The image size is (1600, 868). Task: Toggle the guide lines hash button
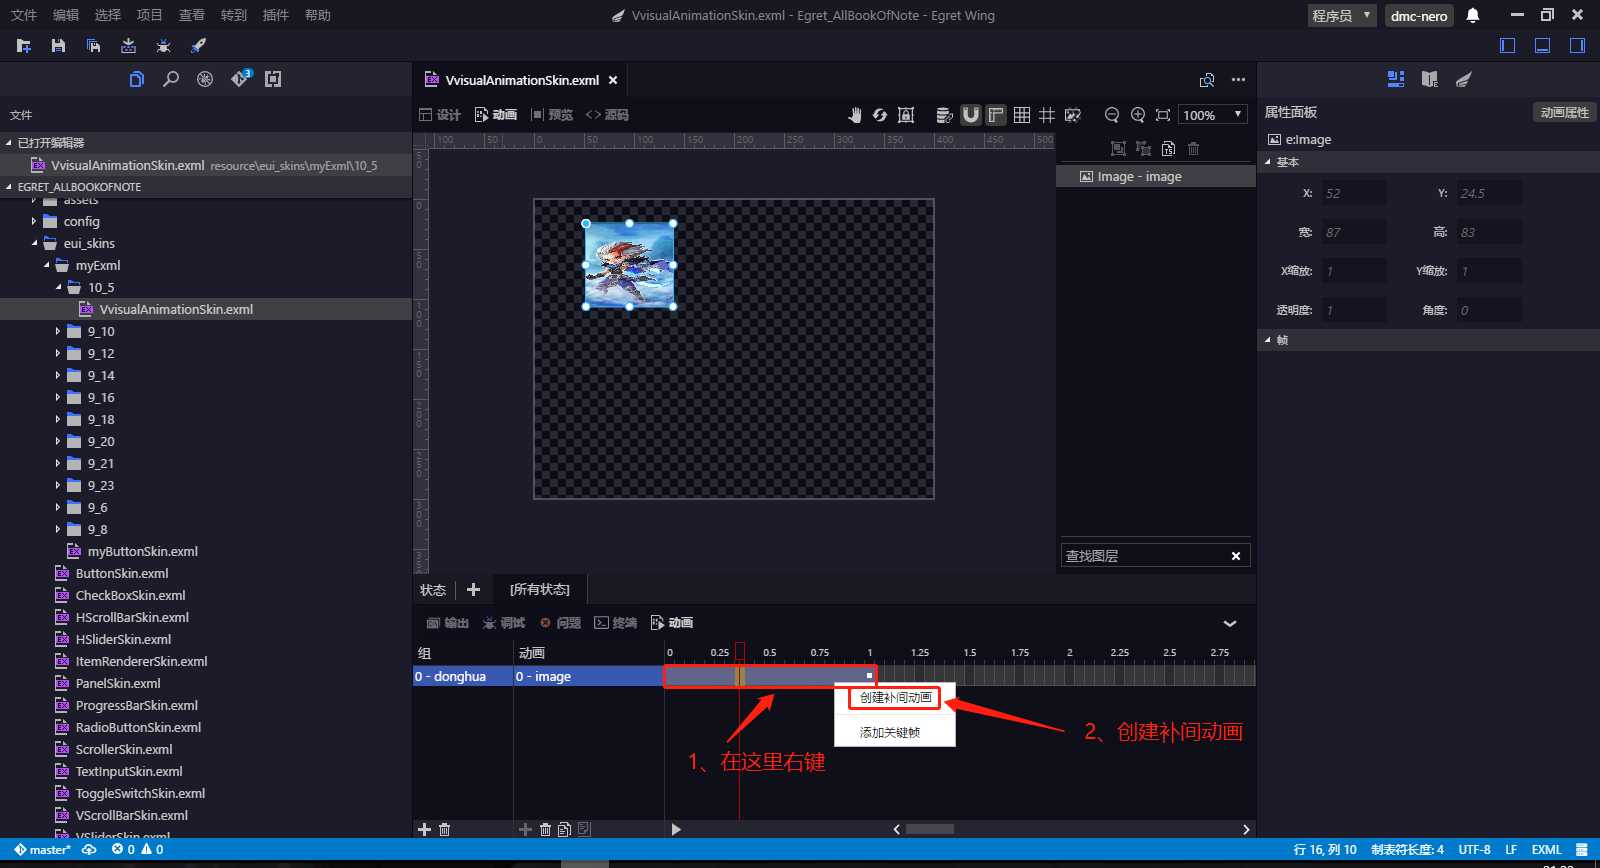(1047, 115)
